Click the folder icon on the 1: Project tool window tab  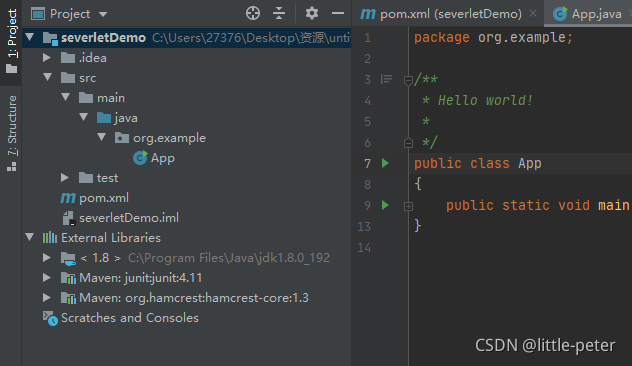coord(11,69)
